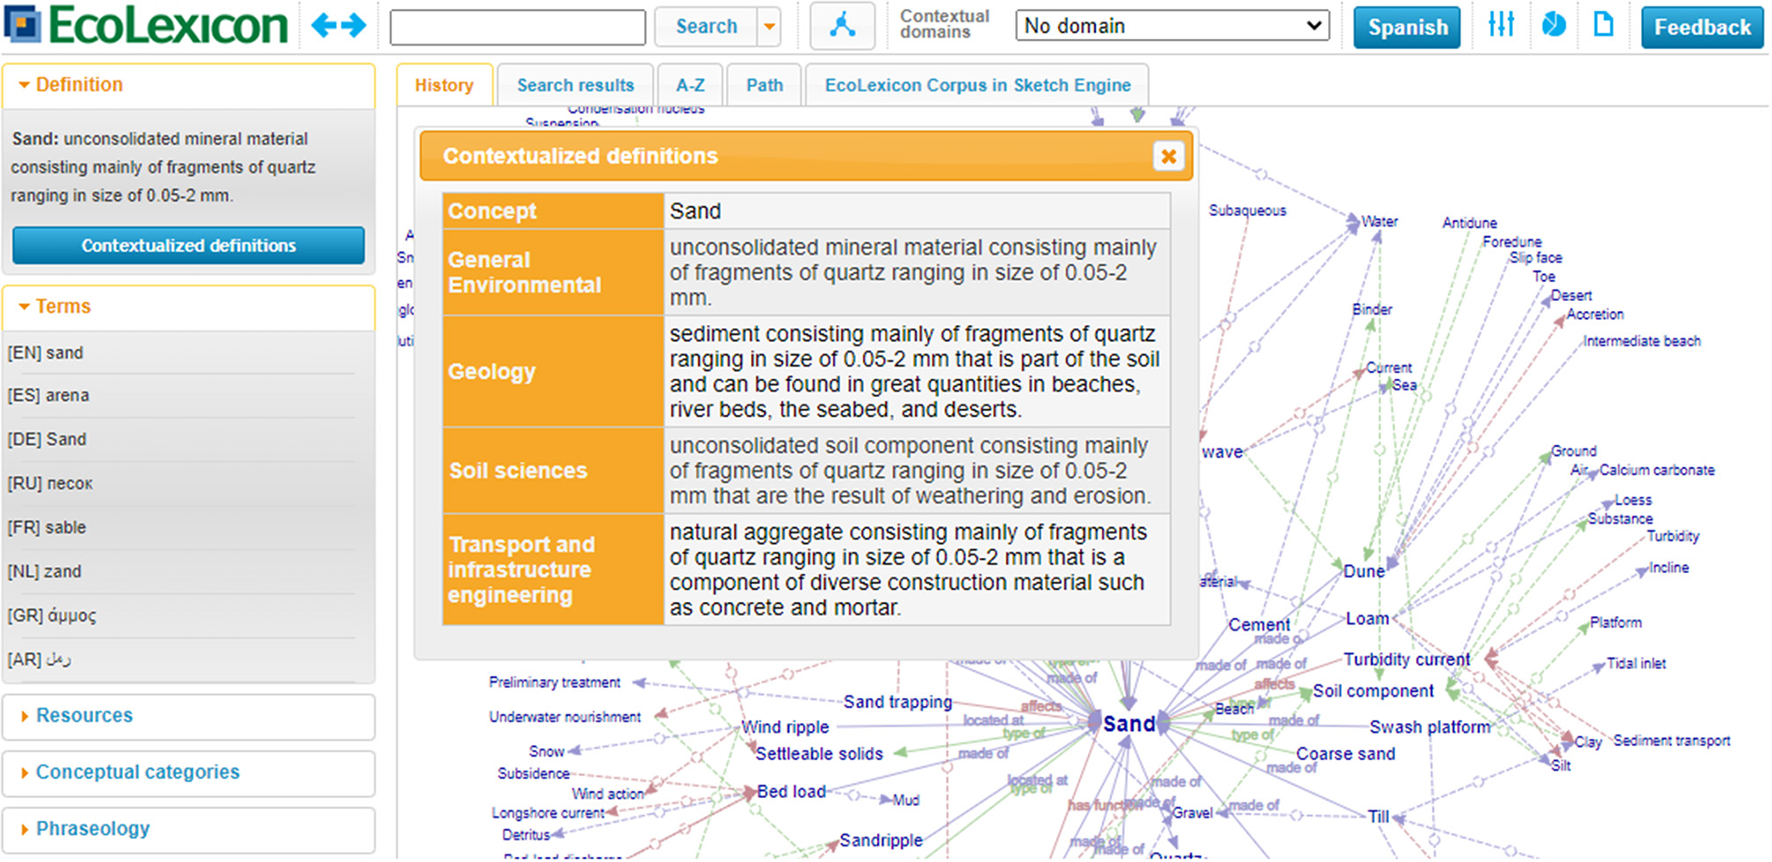Screen dimensions: 1772x862
Task: Switch to the Search results tab
Action: pyautogui.click(x=575, y=85)
